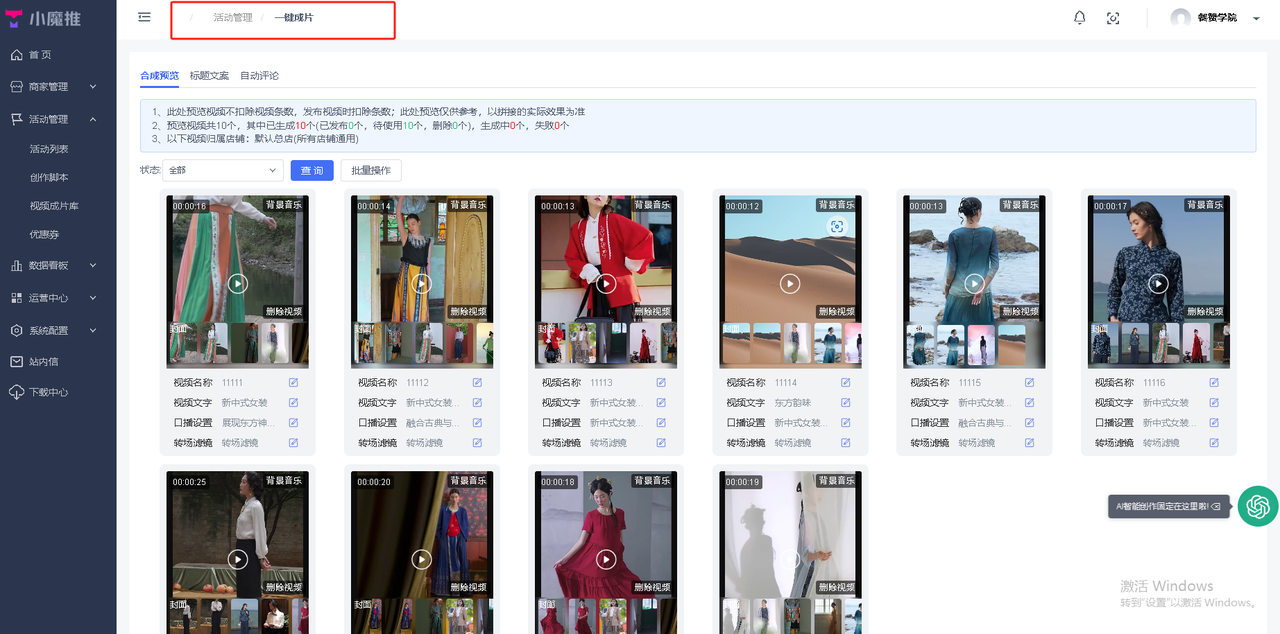Open 视频成片库 in the sidebar
The width and height of the screenshot is (1280, 634).
click(54, 206)
